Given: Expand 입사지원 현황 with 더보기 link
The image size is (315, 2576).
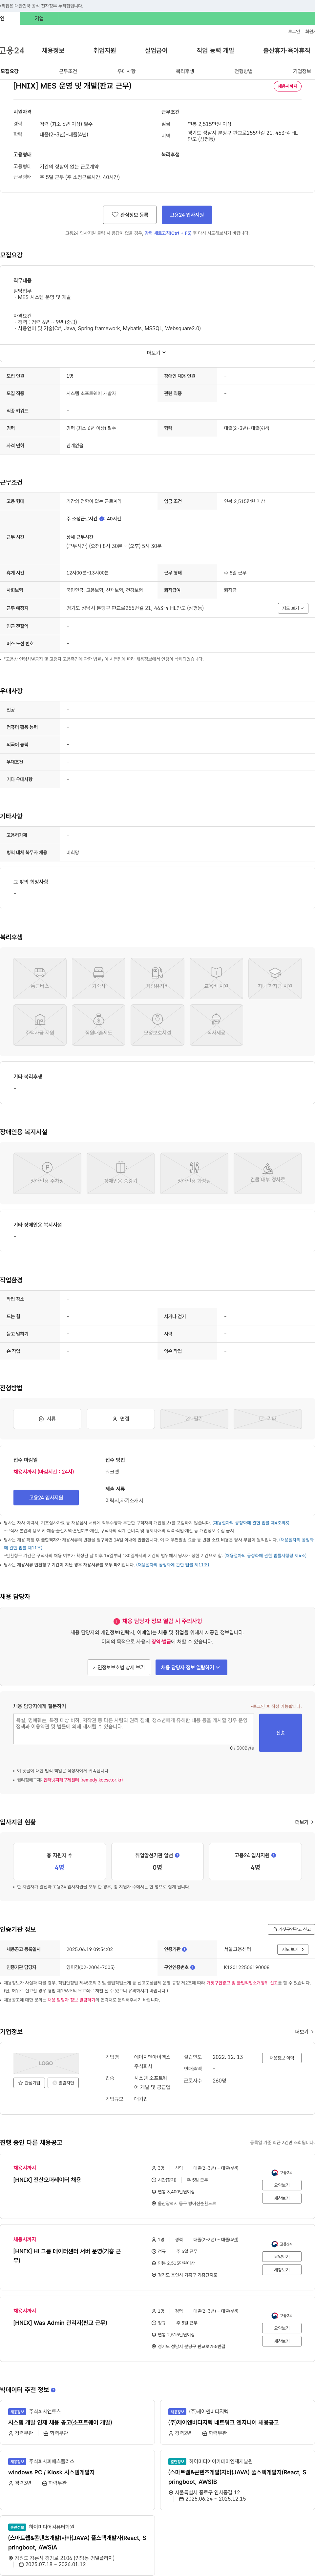Looking at the screenshot, I should [x=304, y=1822].
